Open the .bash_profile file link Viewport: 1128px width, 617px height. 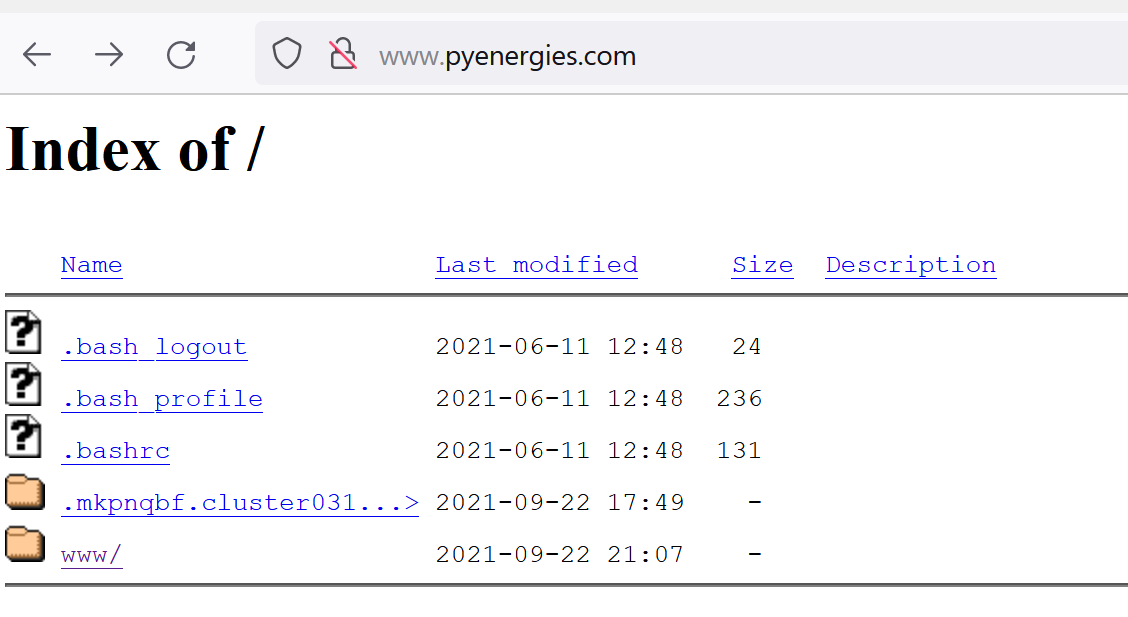tap(161, 399)
